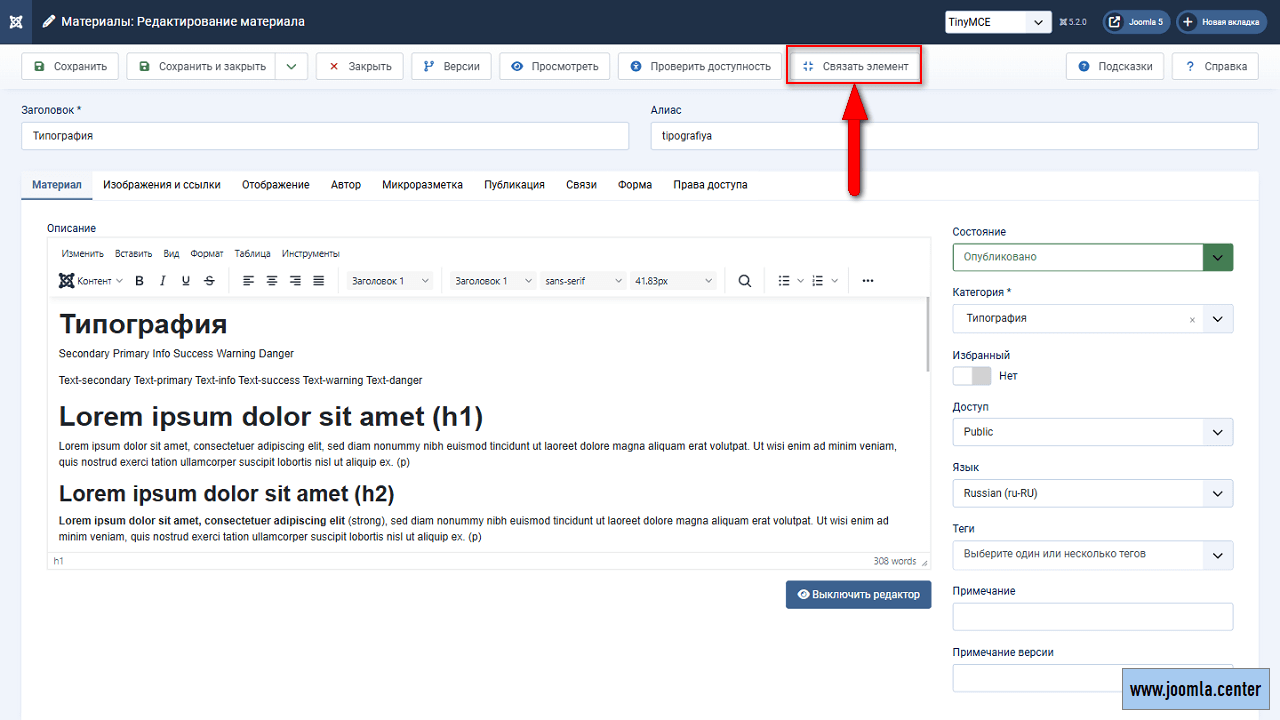
Task: Click into the Алиас input field
Action: click(954, 136)
